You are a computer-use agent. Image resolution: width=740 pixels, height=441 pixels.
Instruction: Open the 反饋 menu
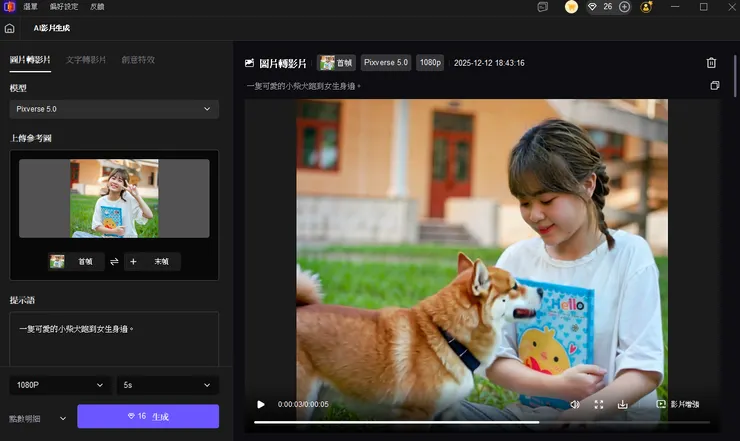(x=97, y=7)
